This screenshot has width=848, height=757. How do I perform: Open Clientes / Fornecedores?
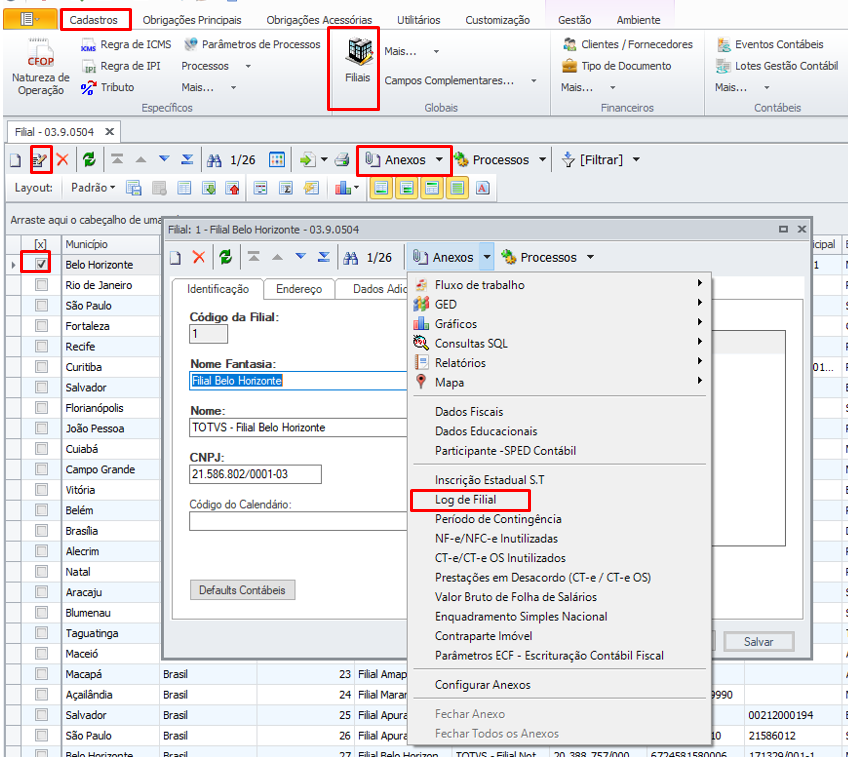pyautogui.click(x=627, y=44)
